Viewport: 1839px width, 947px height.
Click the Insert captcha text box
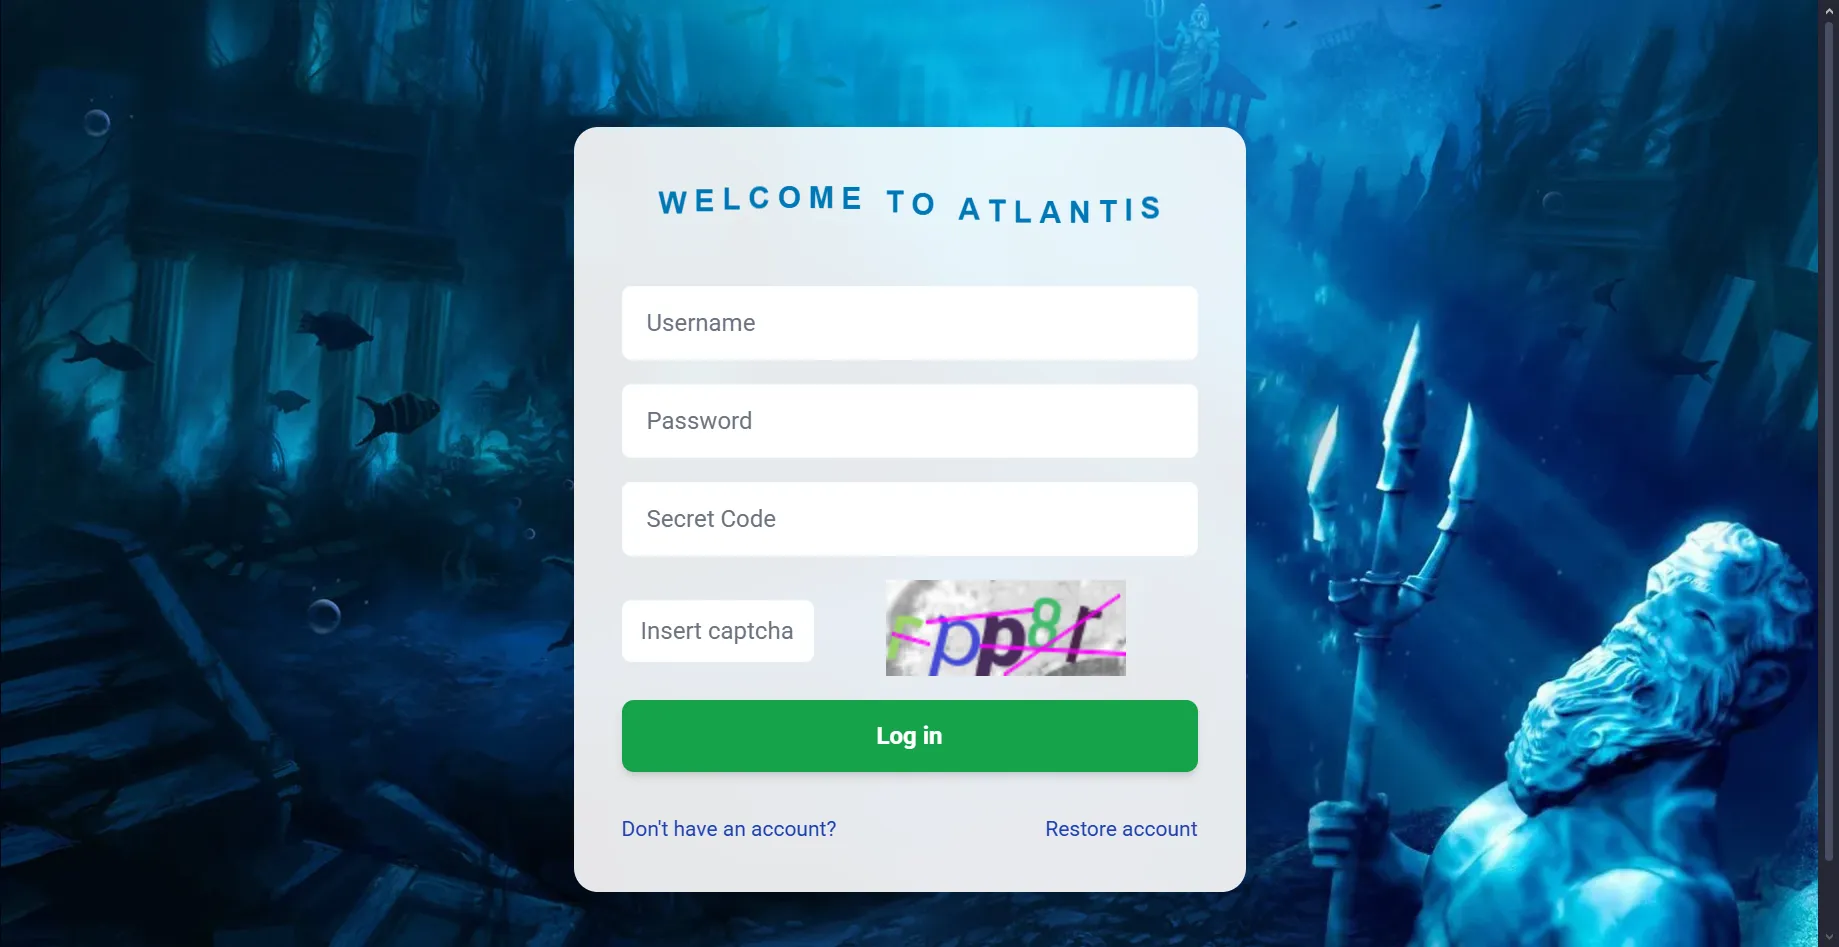click(x=717, y=631)
